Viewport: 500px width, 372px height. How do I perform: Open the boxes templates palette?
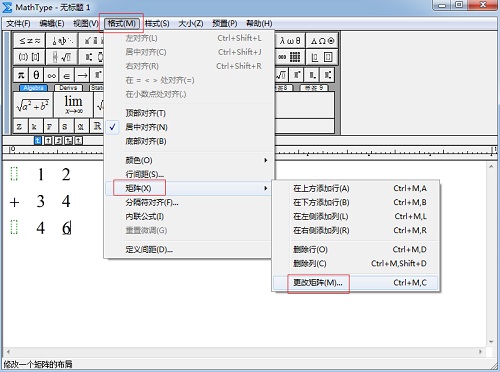(x=322, y=57)
